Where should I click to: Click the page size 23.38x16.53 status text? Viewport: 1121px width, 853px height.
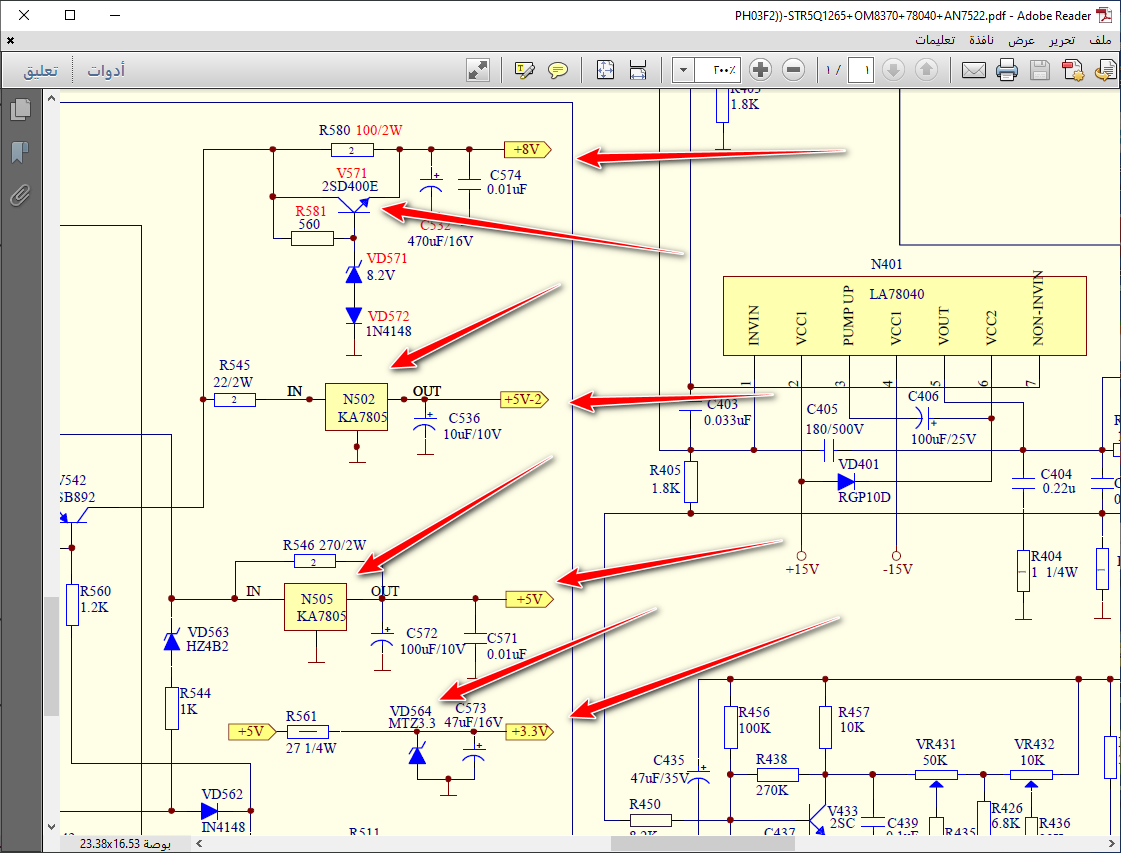click(125, 844)
